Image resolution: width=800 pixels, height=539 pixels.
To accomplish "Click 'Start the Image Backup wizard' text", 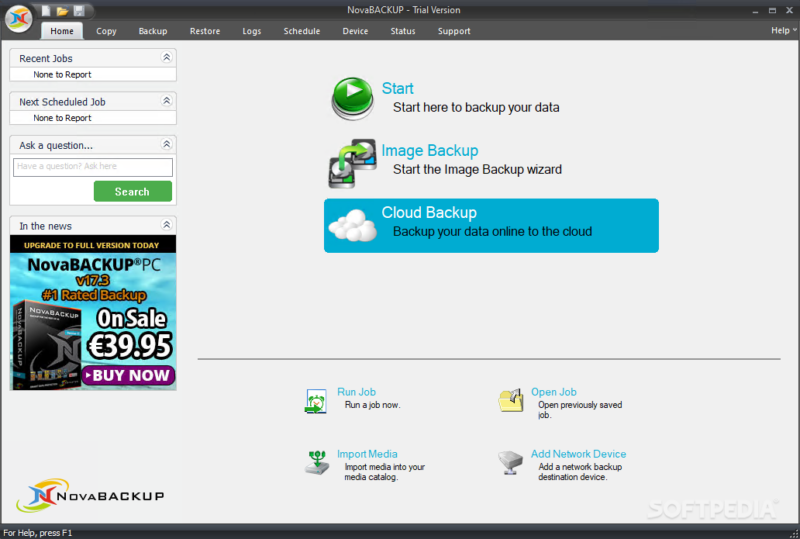I will pyautogui.click(x=477, y=169).
